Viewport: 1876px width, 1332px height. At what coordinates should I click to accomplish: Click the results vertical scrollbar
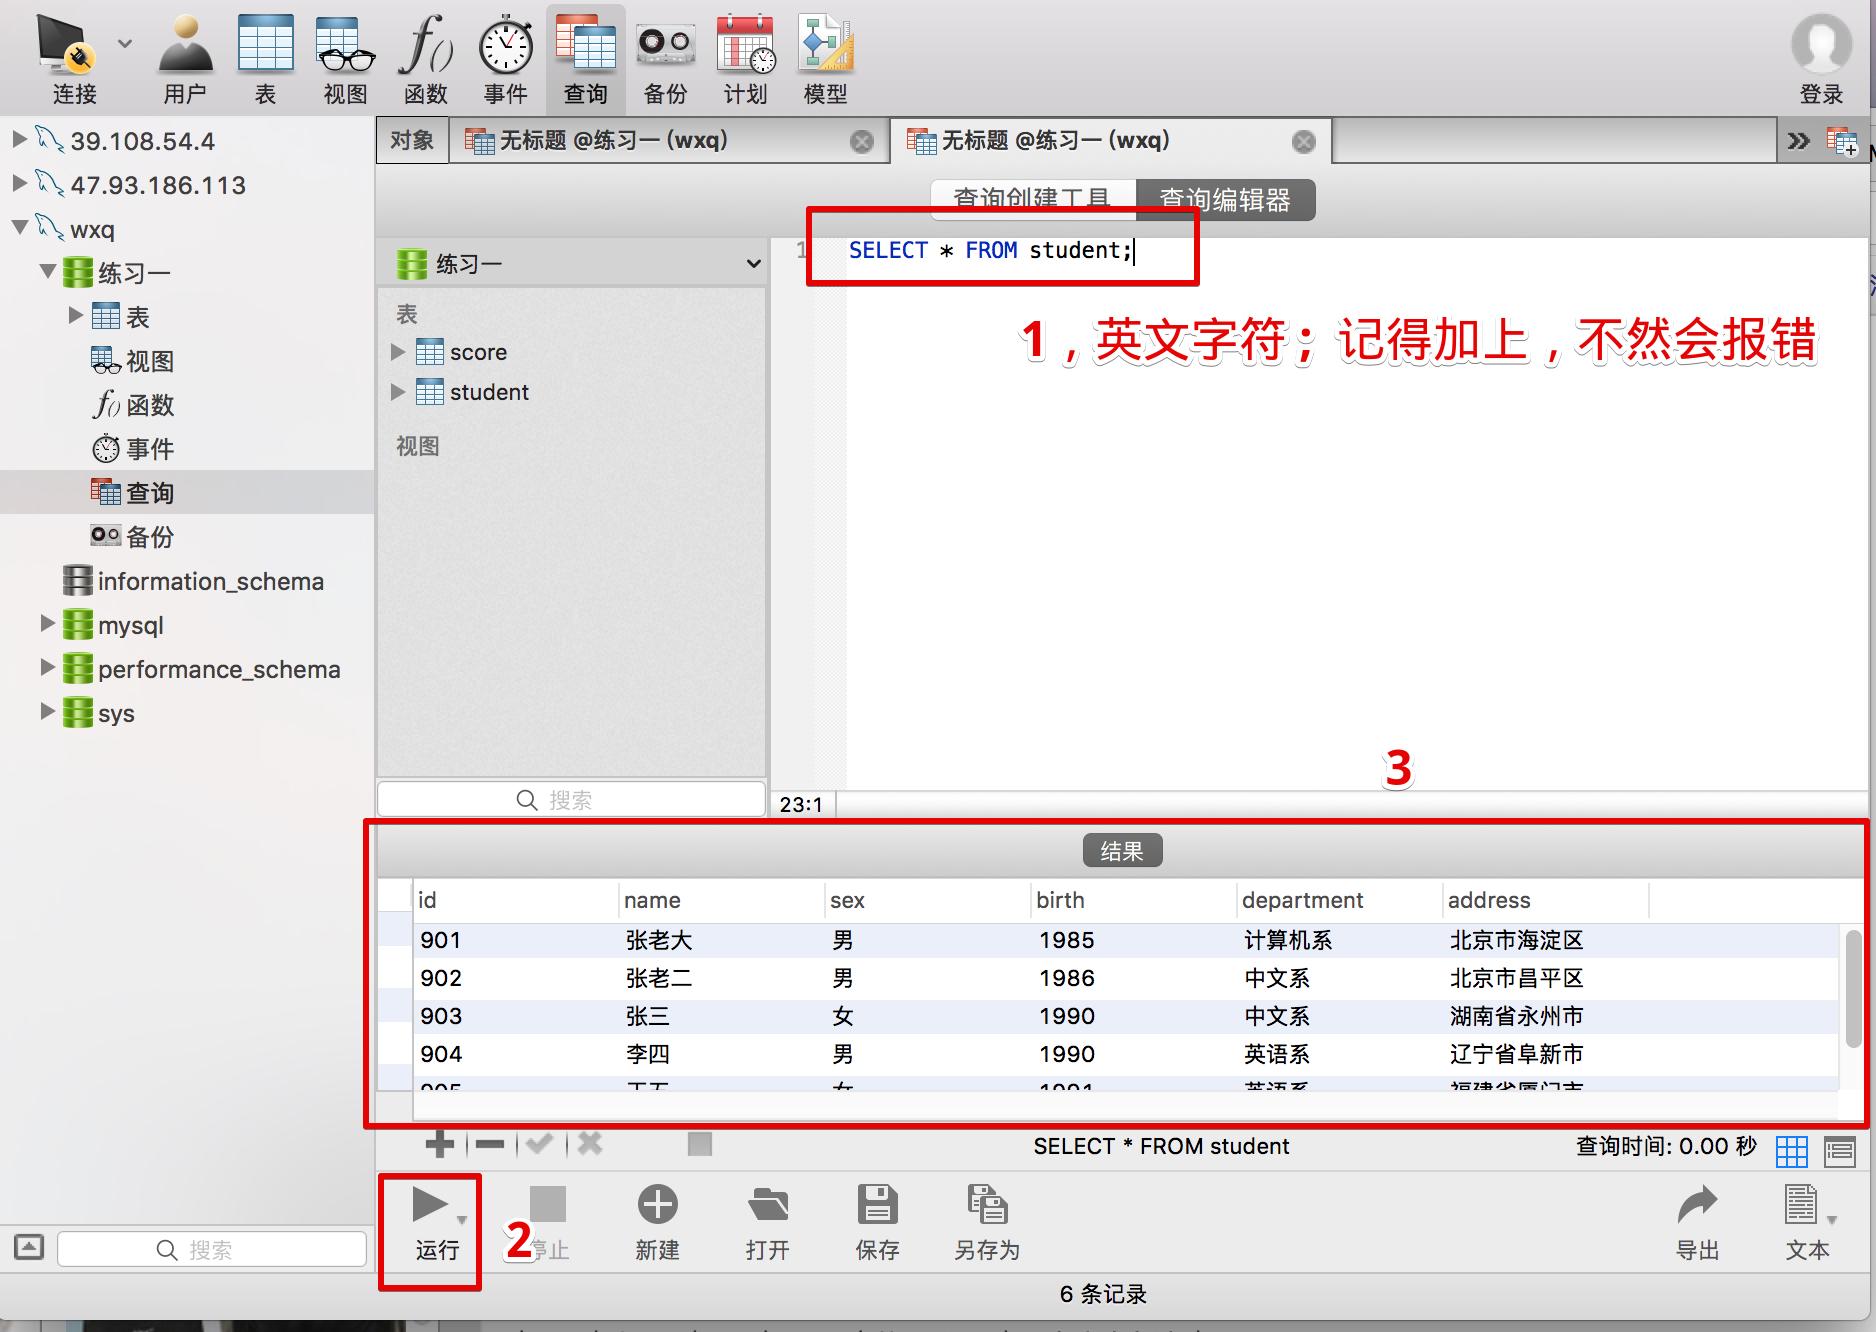click(x=1853, y=990)
